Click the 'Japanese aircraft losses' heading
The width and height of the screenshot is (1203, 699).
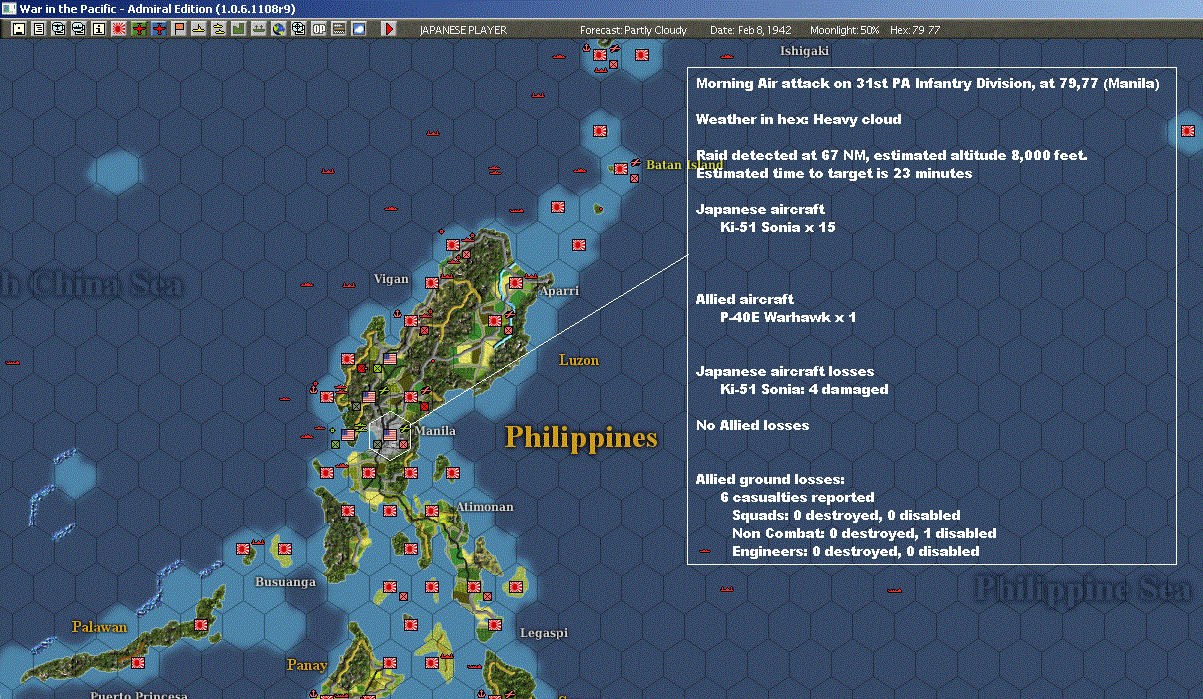tap(785, 371)
